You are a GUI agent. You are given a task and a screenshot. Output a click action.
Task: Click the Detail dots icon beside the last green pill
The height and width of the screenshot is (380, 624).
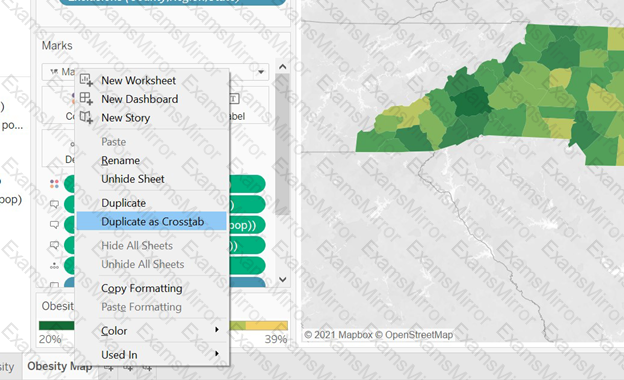coord(54,266)
